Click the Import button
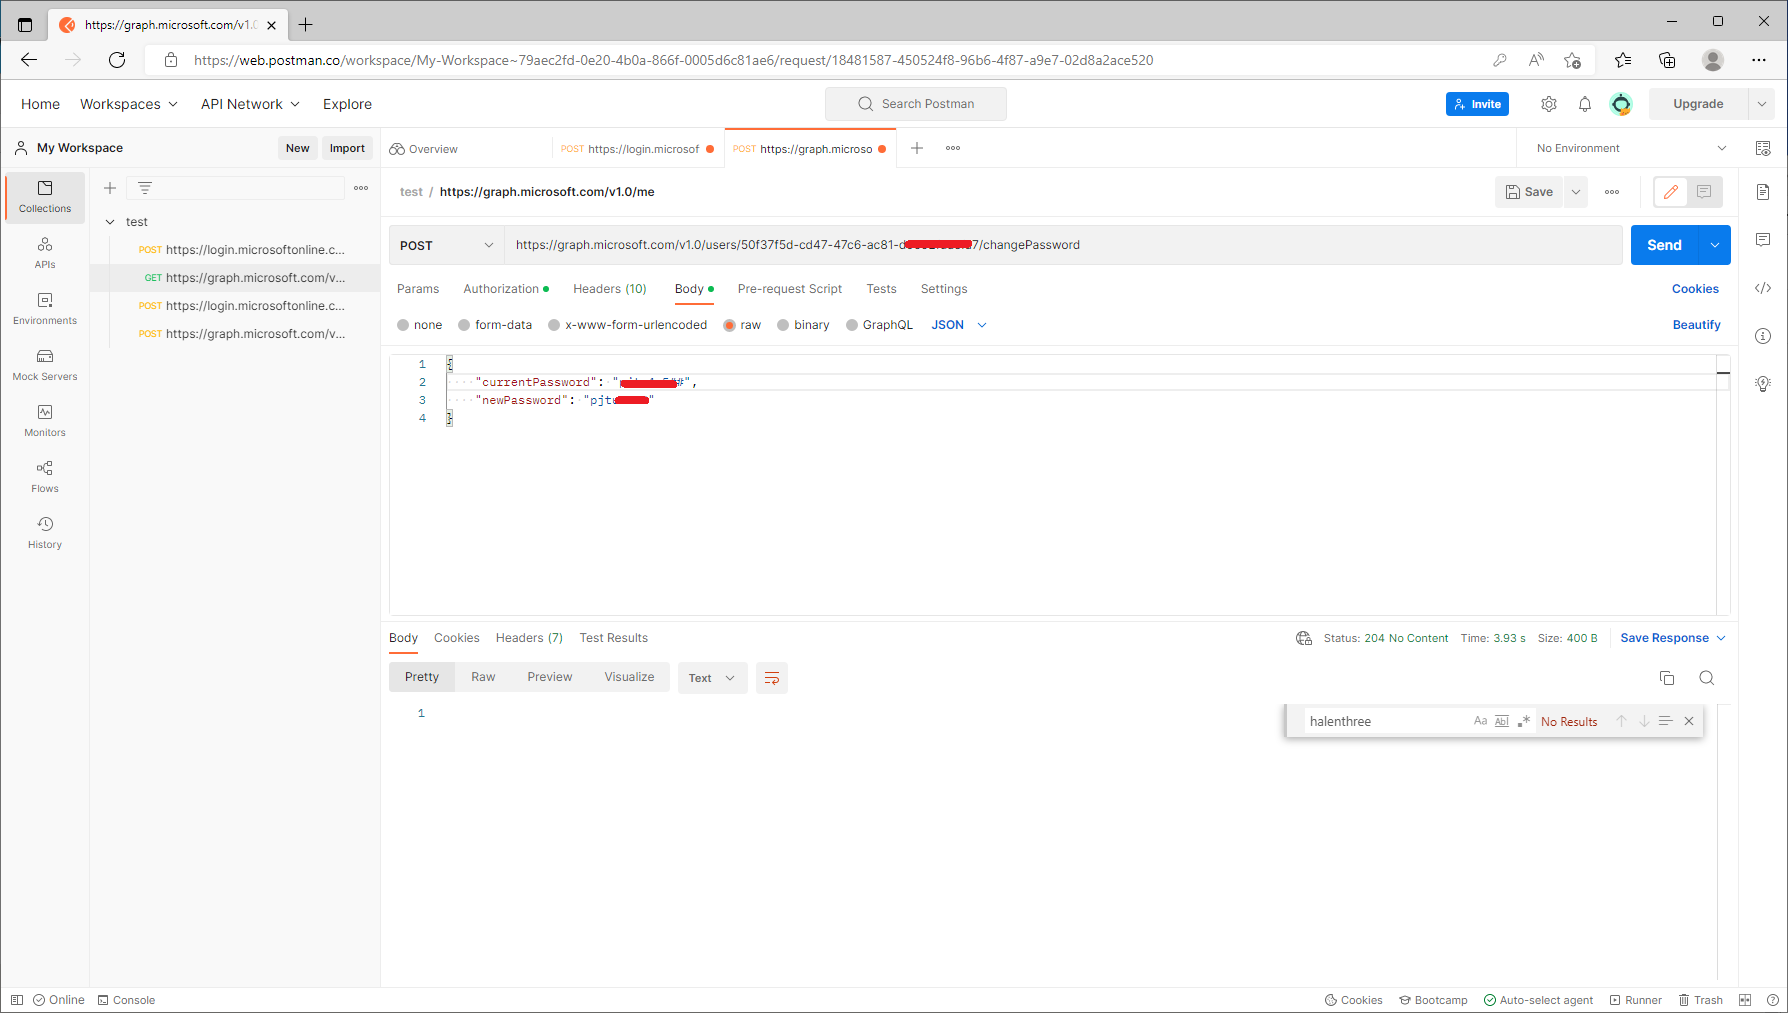 point(347,148)
